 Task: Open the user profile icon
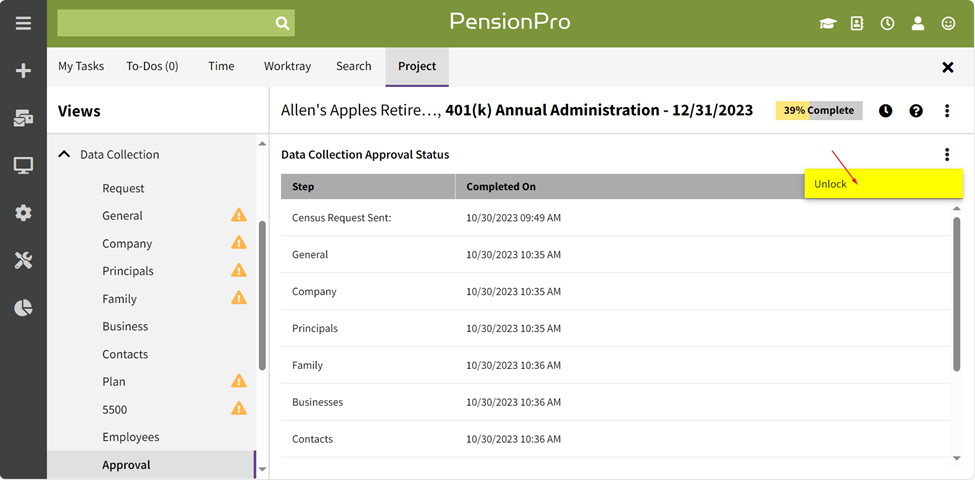tap(917, 24)
